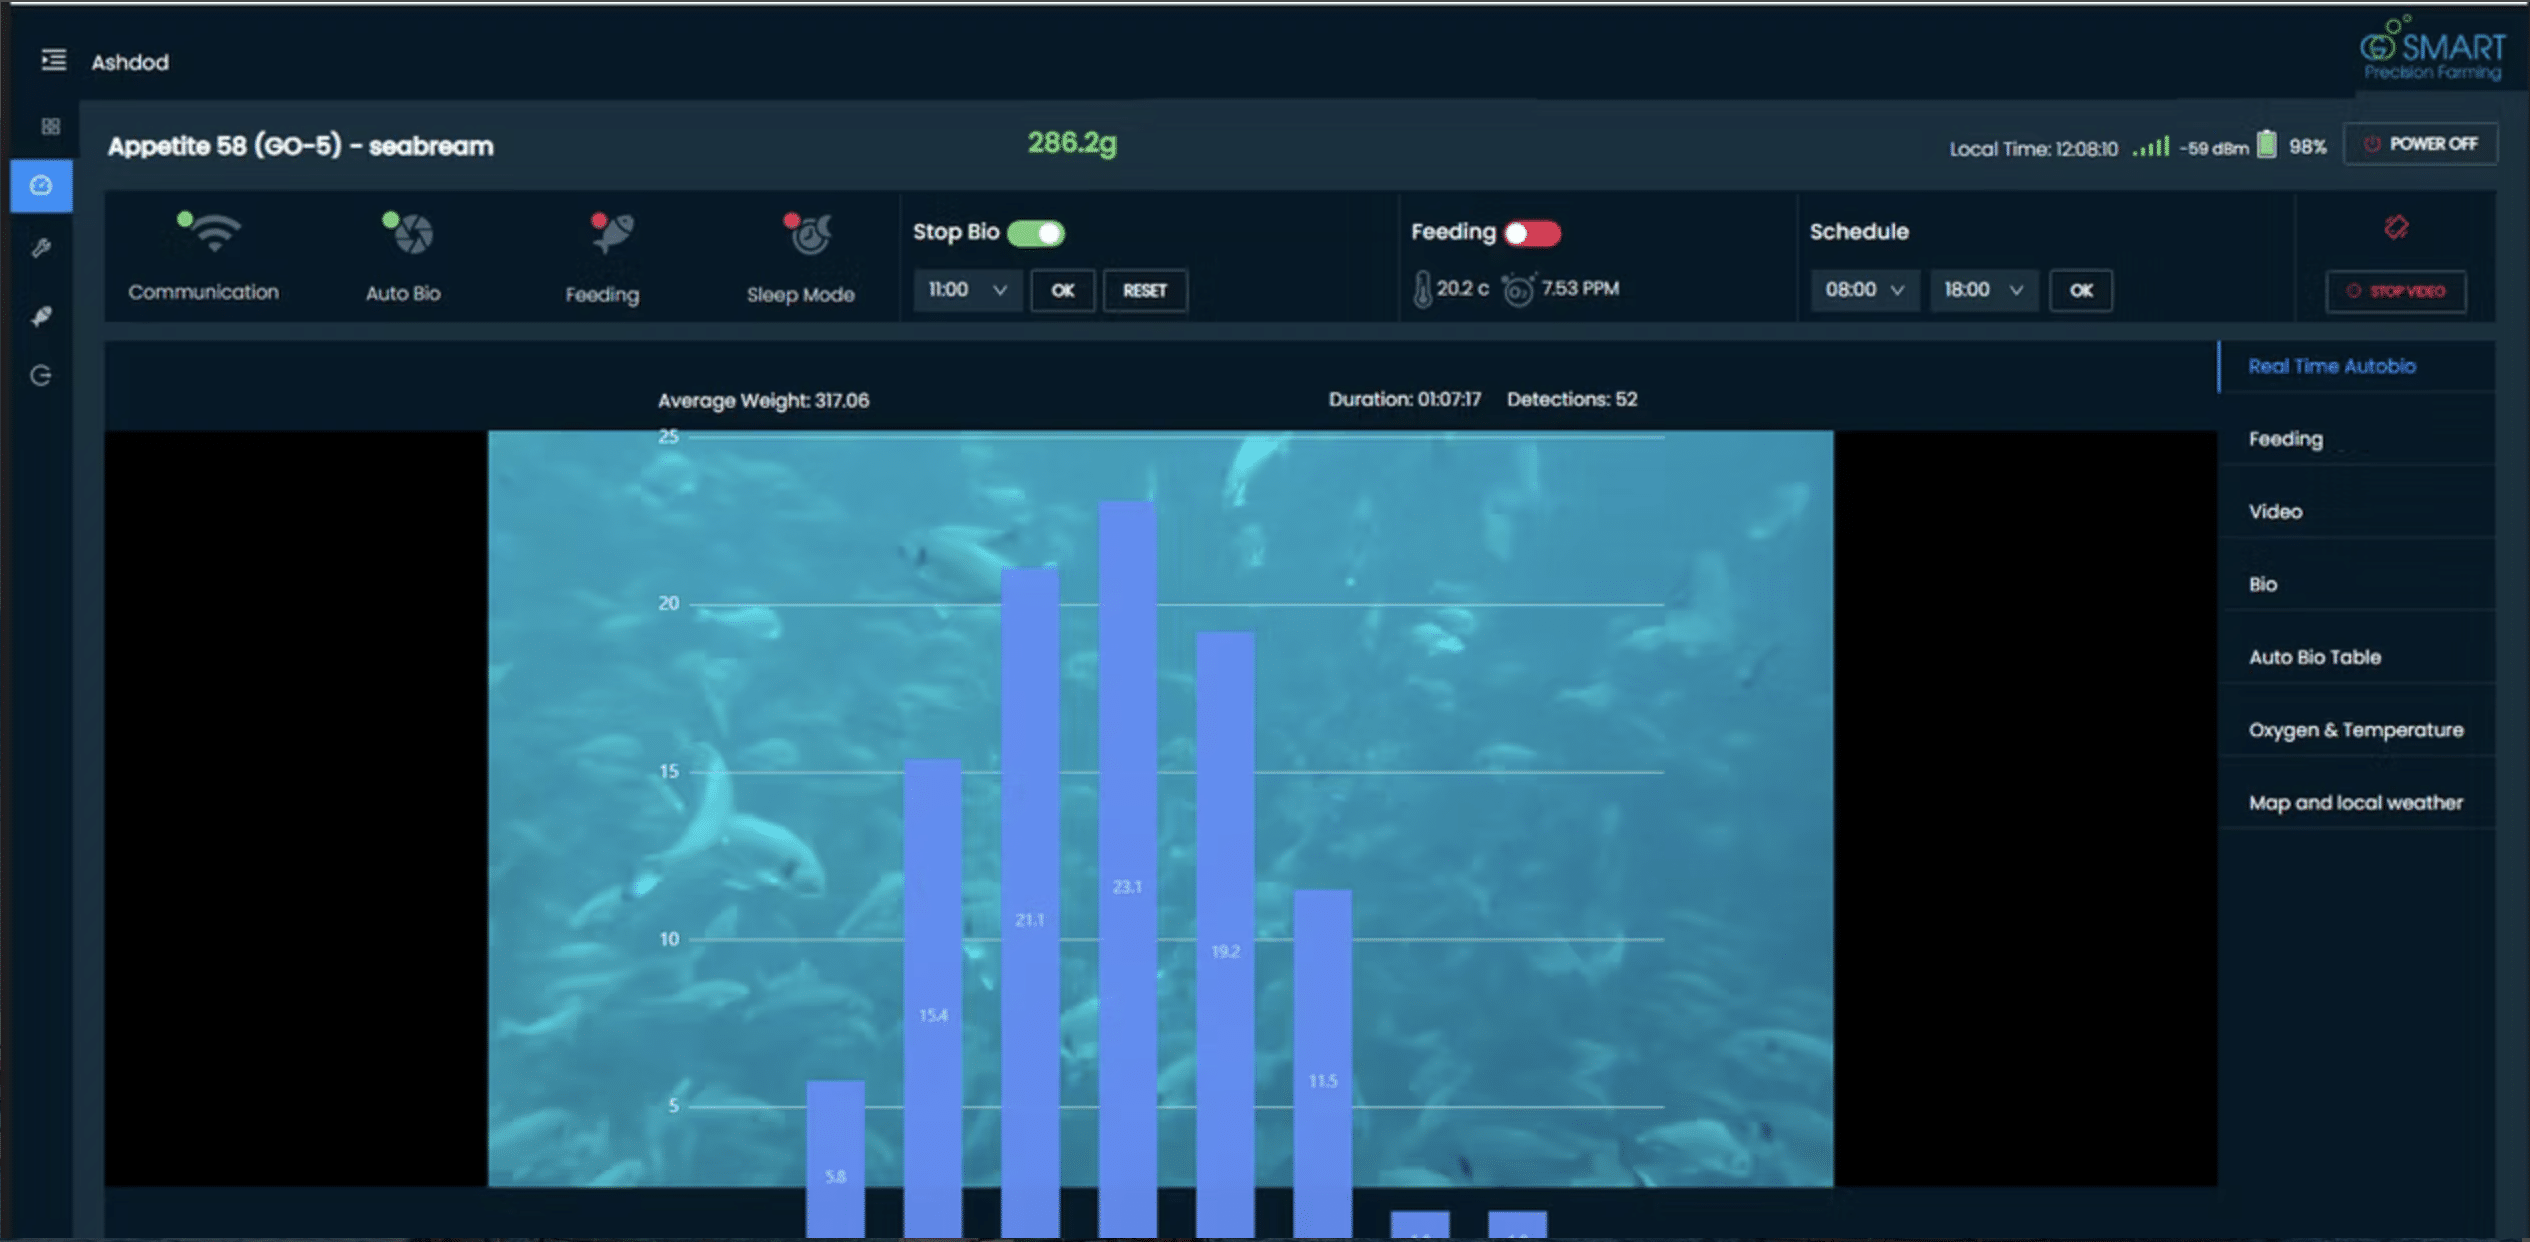The image size is (2530, 1242).
Task: Expand the 11:00 Stop Bio time dropdown
Action: [x=966, y=291]
